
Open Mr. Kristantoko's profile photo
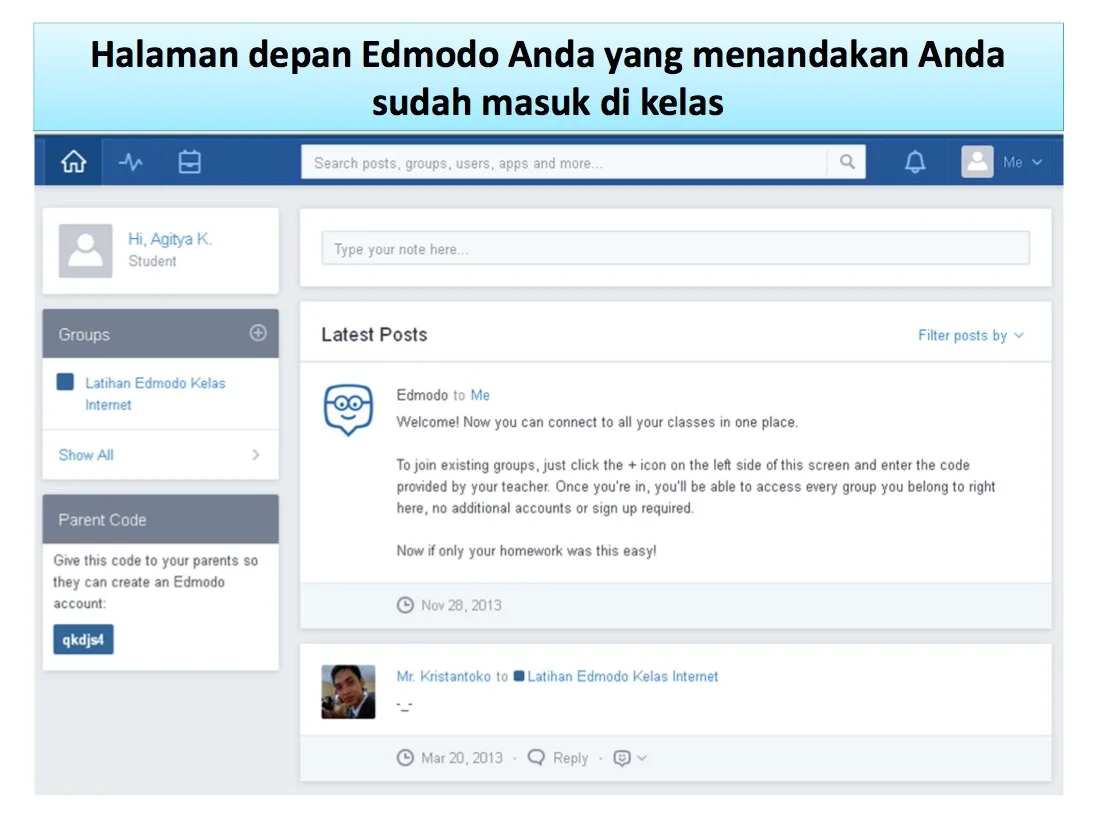(348, 692)
